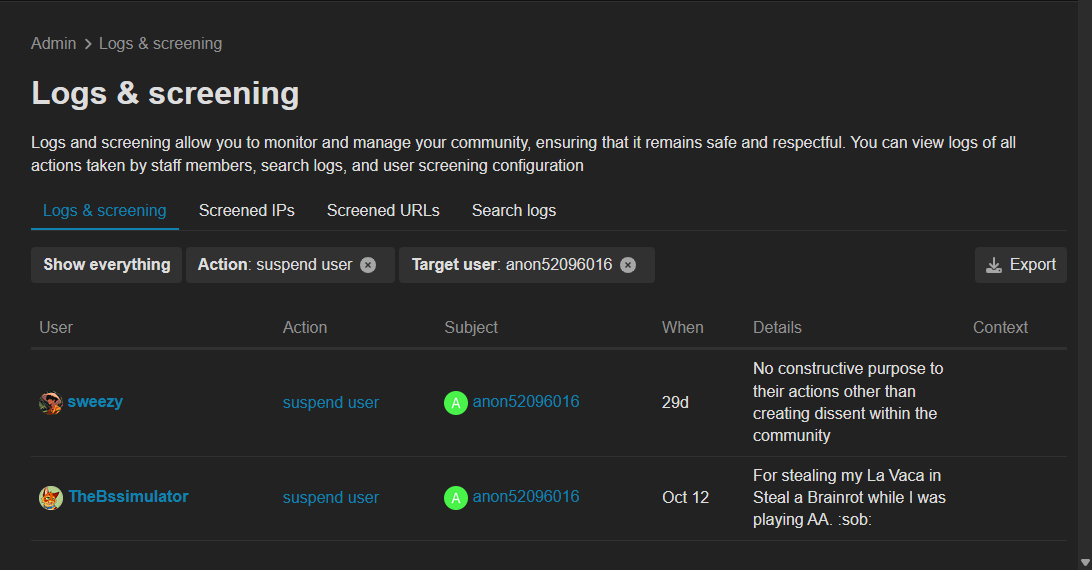The width and height of the screenshot is (1092, 570).
Task: Switch to the Screened URLs tab
Action: point(383,211)
